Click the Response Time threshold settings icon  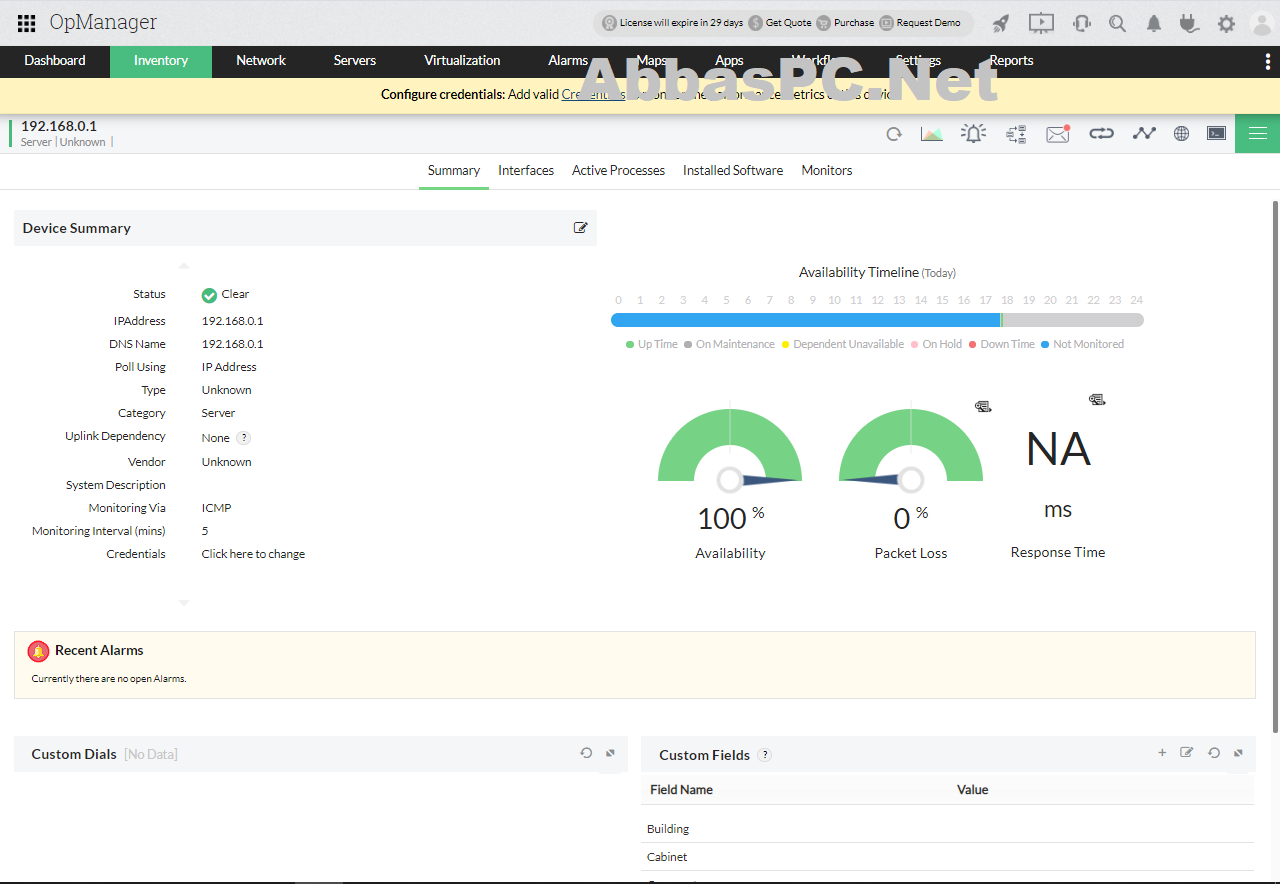point(1097,399)
